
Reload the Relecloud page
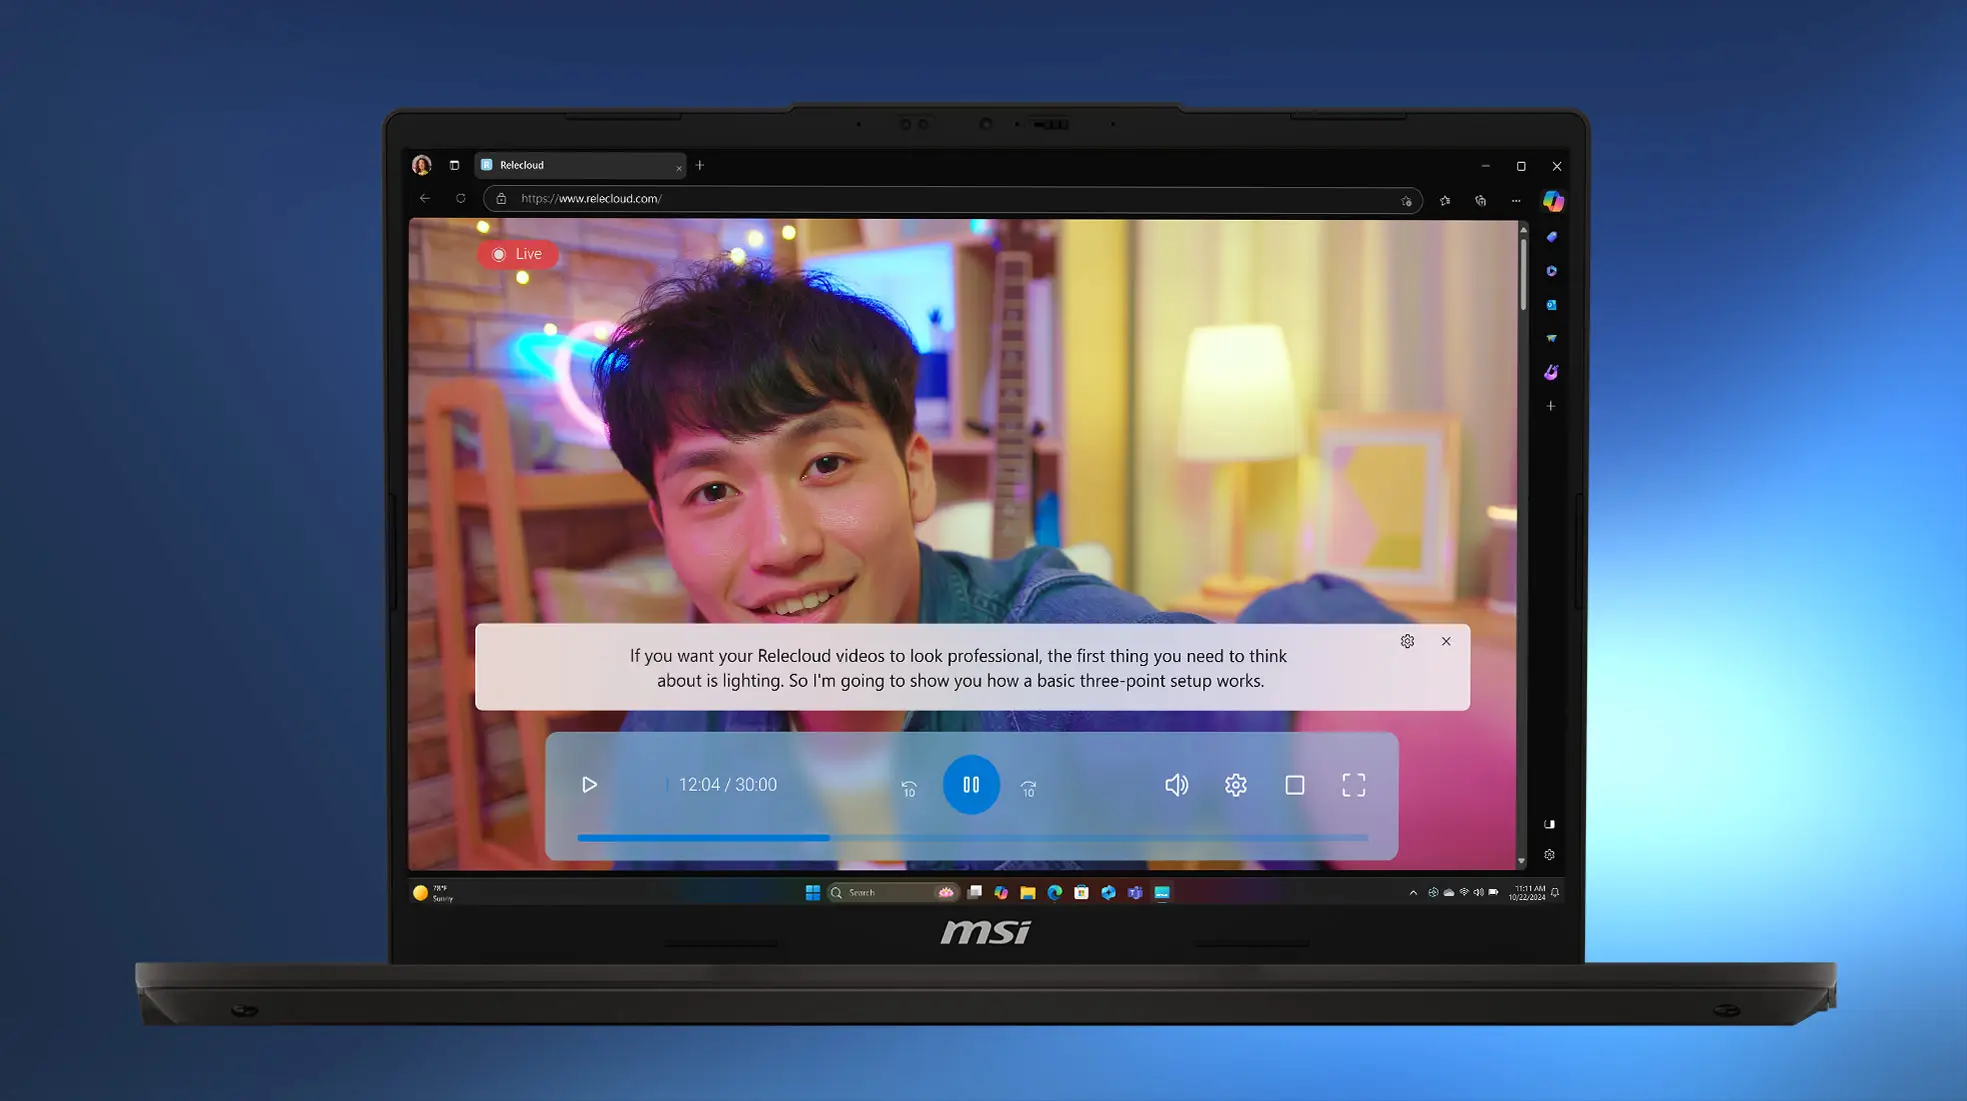(x=461, y=198)
